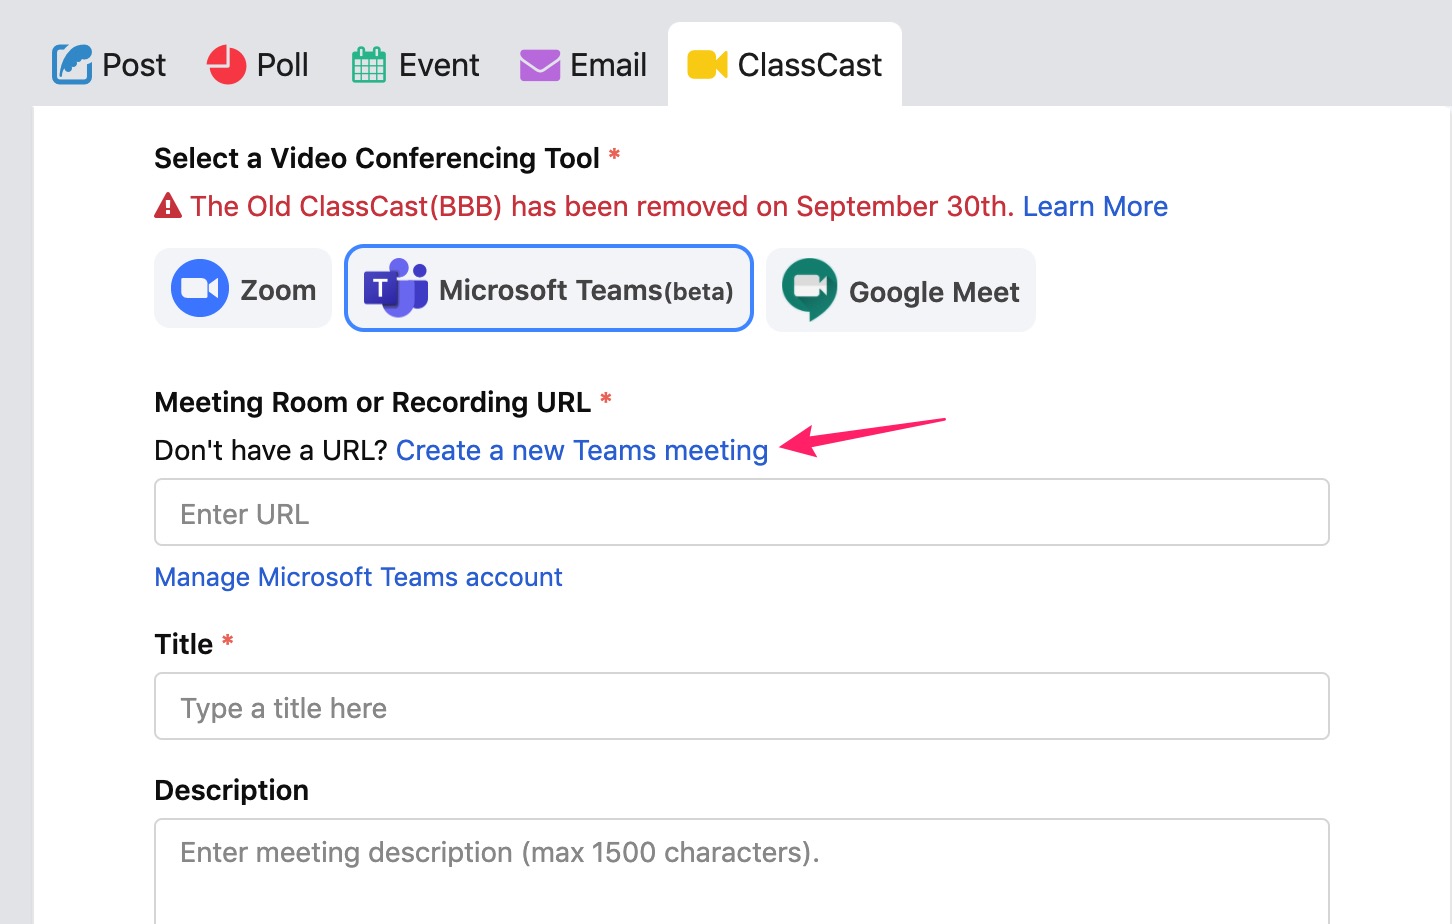Open the Learn More link
This screenshot has height=924, width=1452.
click(x=1095, y=206)
